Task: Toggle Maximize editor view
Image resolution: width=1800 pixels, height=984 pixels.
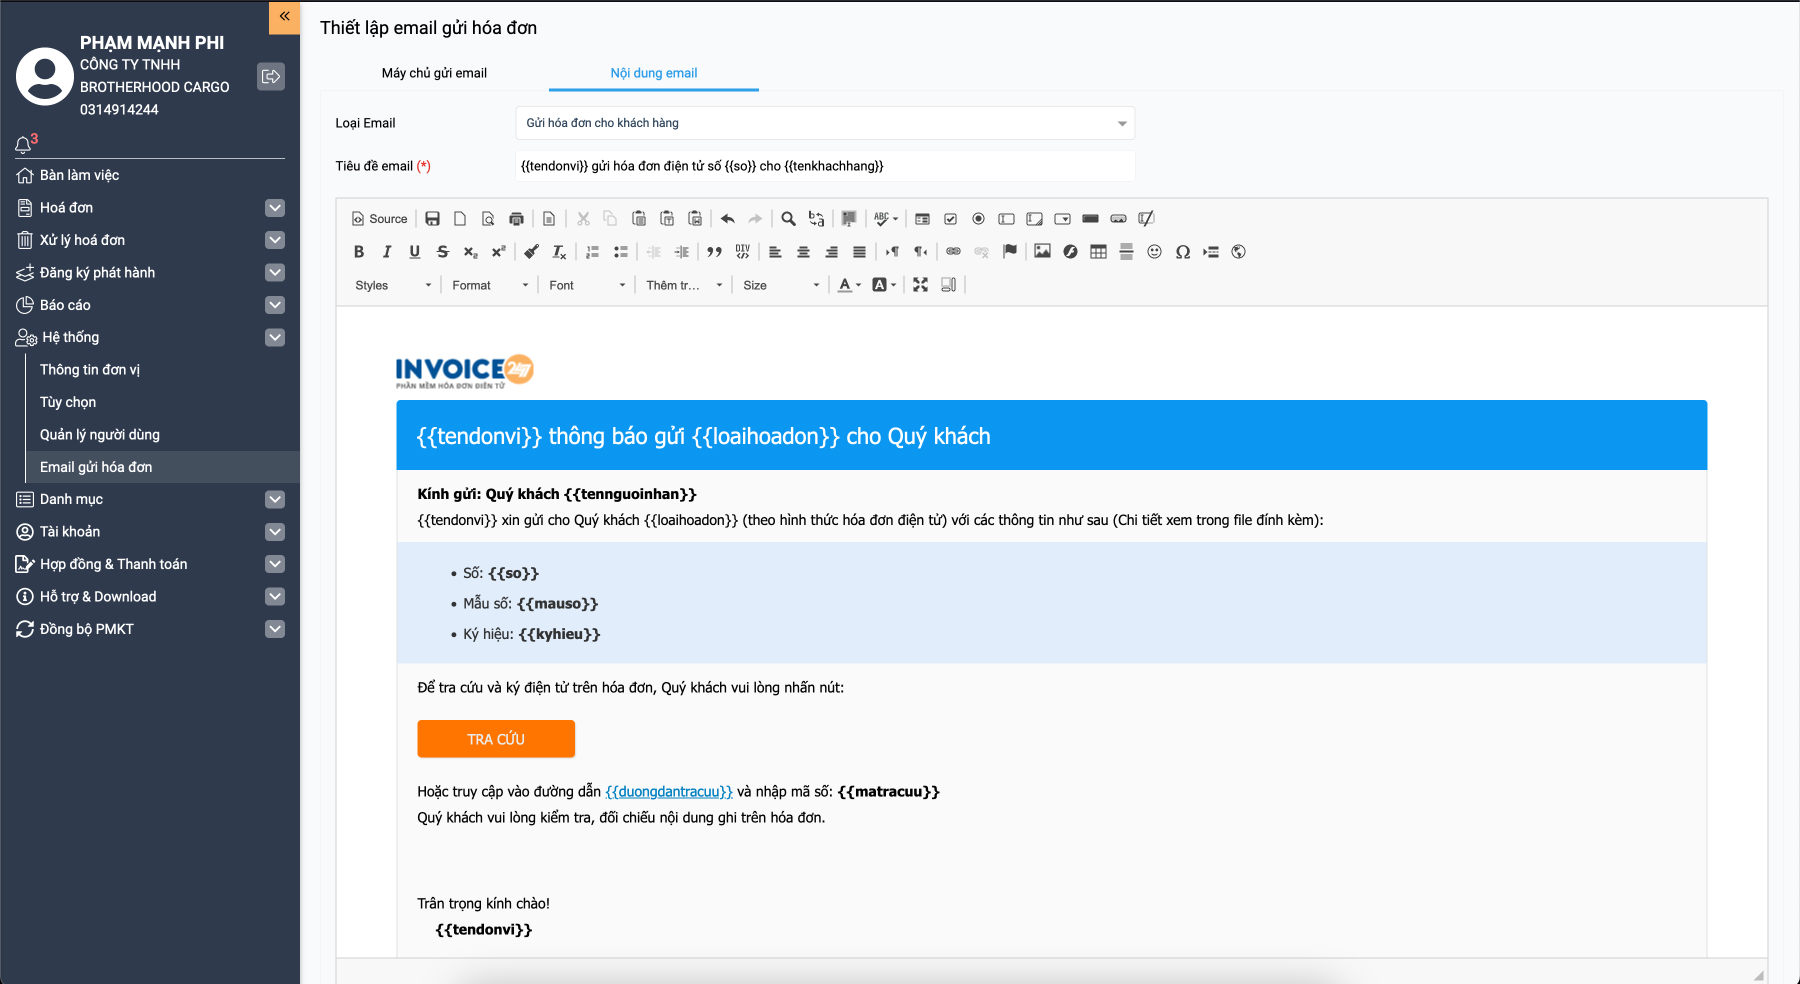Action: 921,285
